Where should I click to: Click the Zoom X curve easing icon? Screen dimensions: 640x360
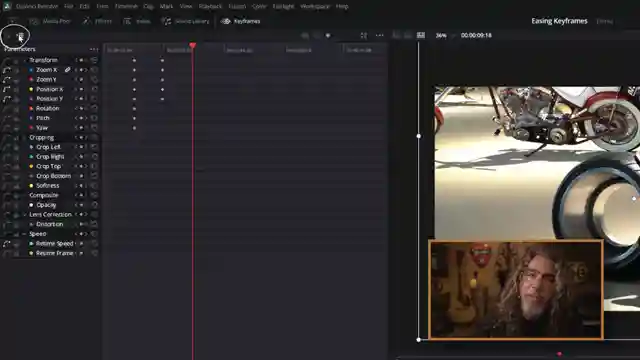(x=7, y=70)
